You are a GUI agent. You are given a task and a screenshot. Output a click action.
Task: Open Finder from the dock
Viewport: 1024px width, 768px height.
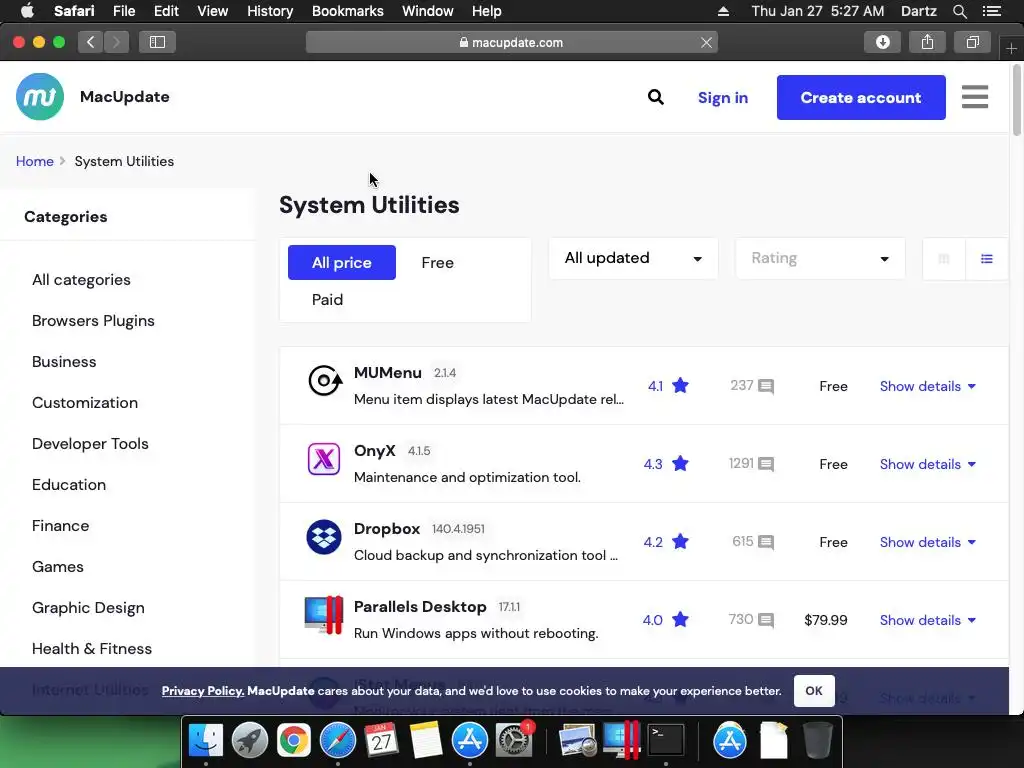click(x=206, y=740)
